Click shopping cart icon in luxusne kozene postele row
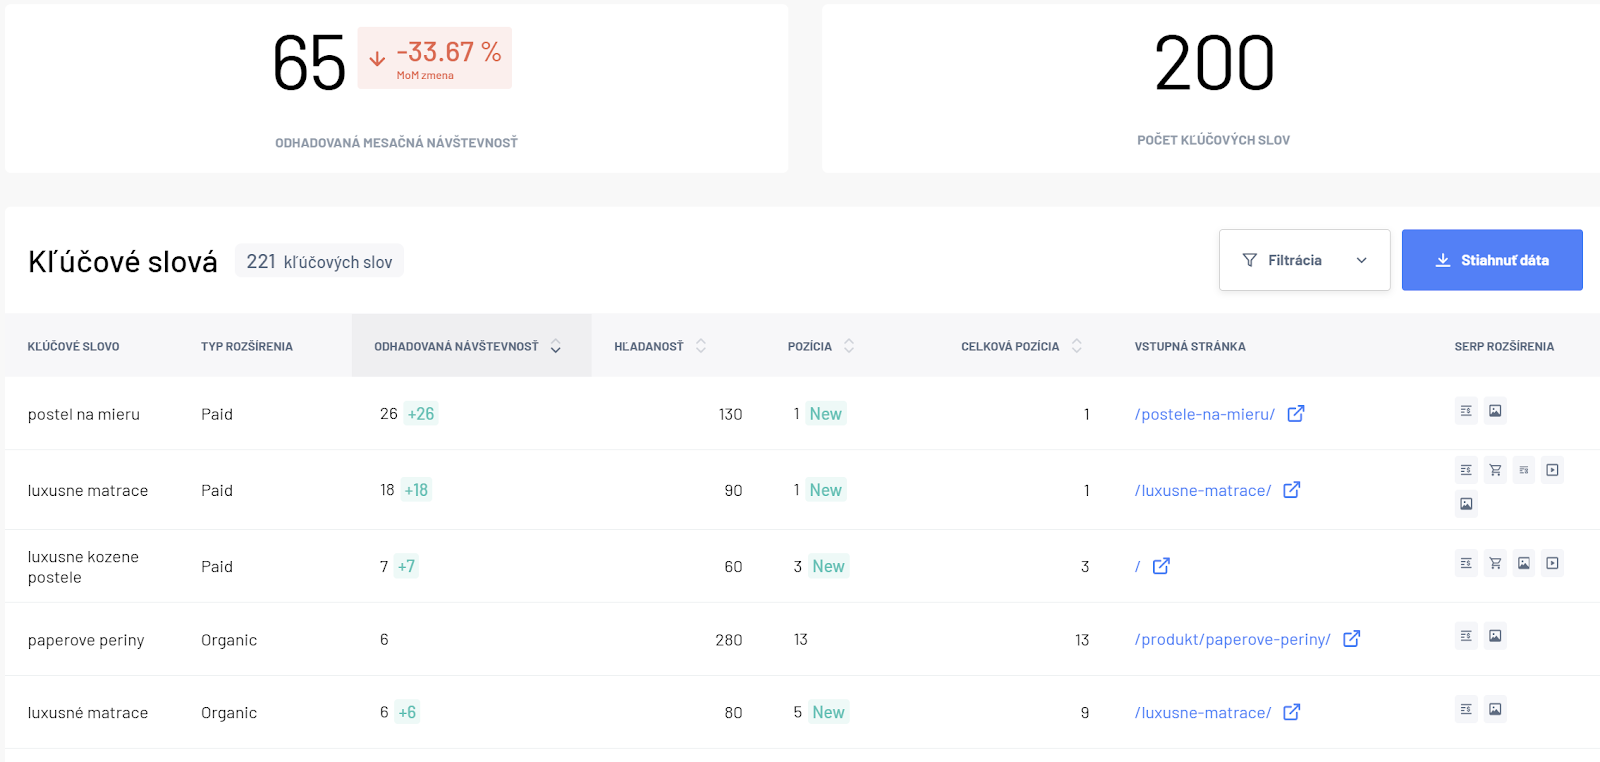The image size is (1600, 762). coord(1495,563)
